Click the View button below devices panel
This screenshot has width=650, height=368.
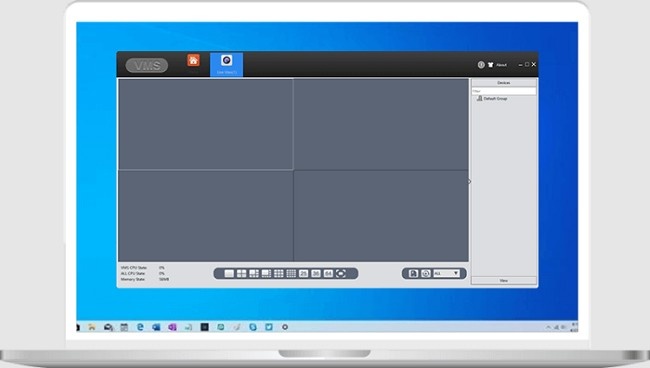(x=504, y=281)
